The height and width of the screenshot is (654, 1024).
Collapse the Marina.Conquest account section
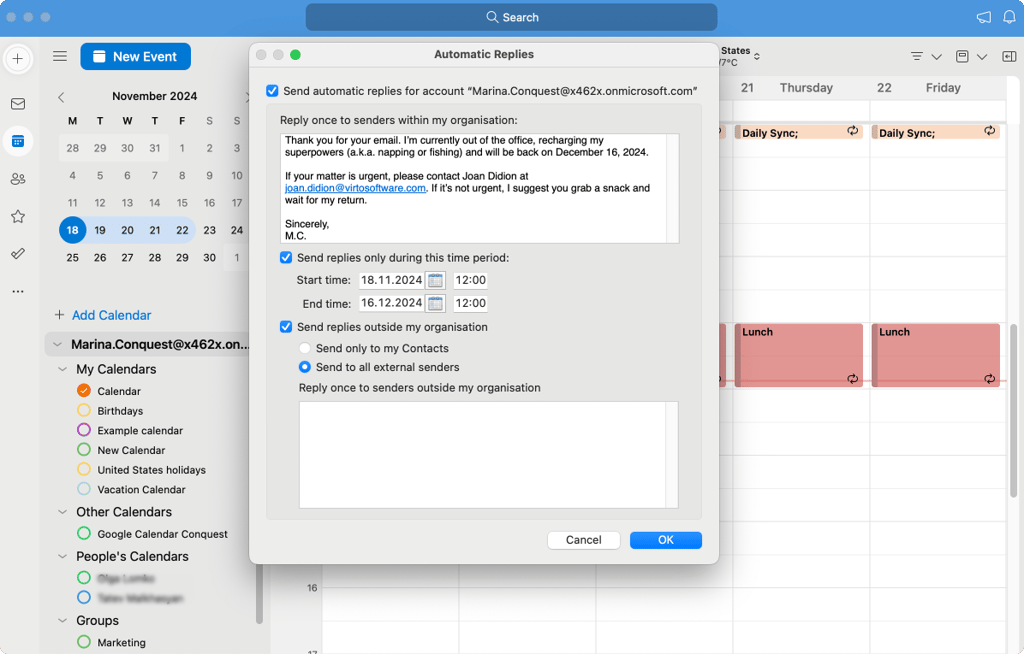pos(57,344)
